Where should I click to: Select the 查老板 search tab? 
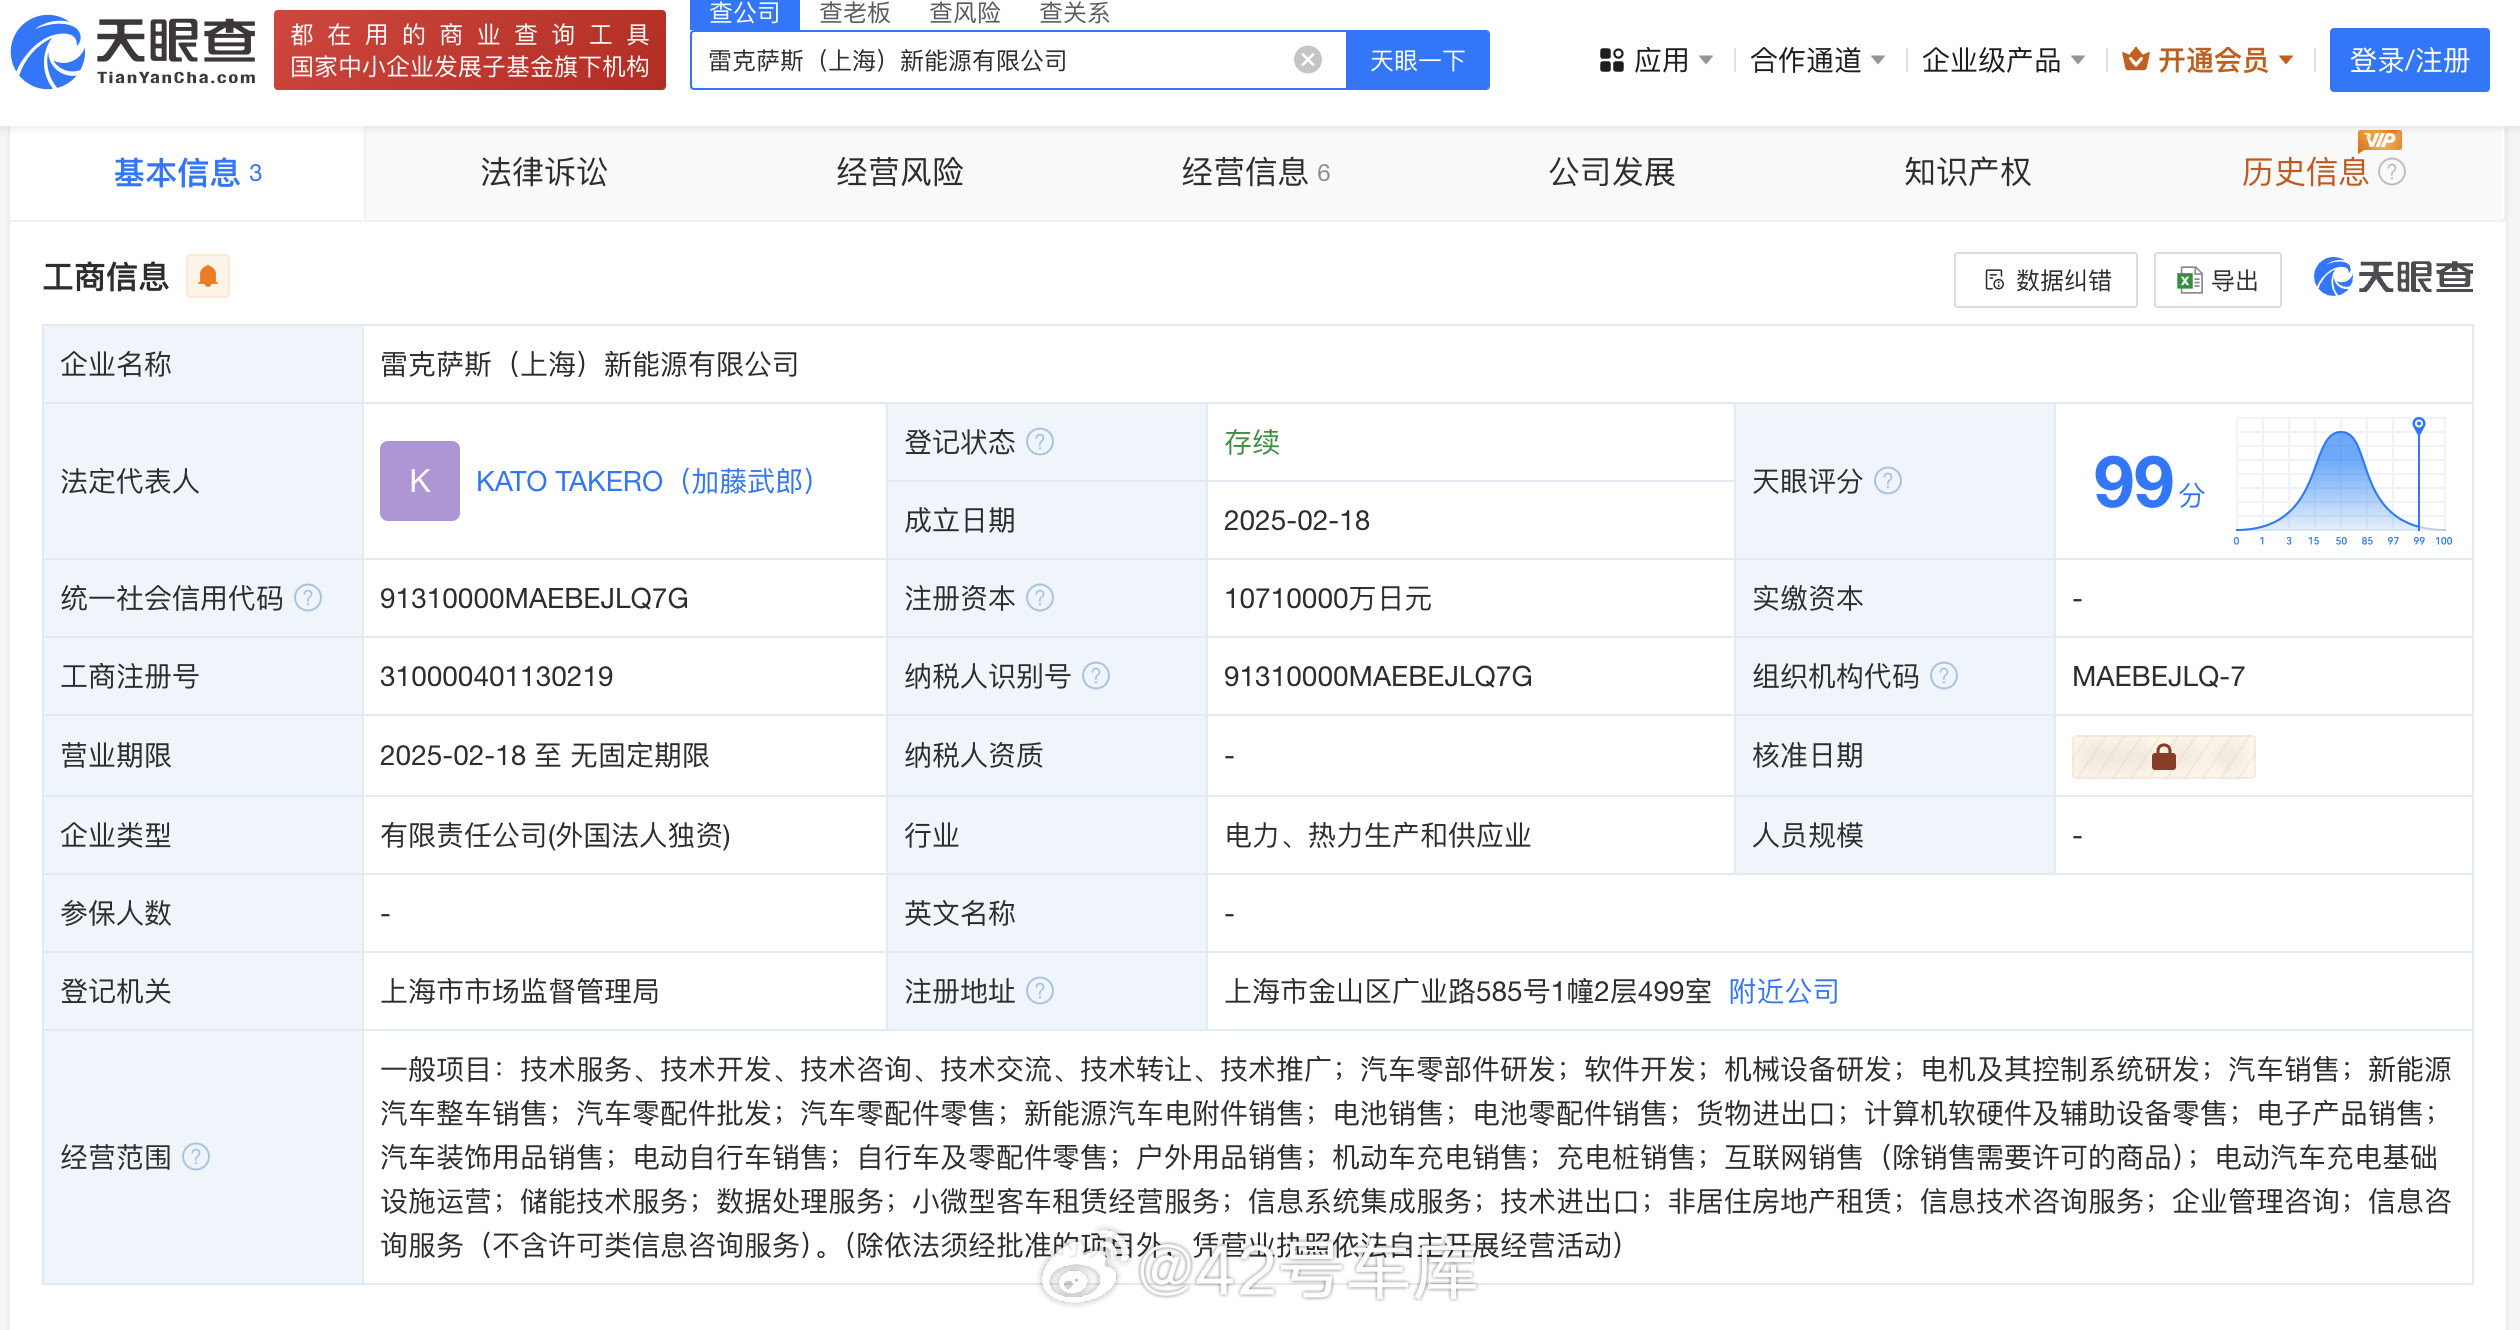(855, 13)
